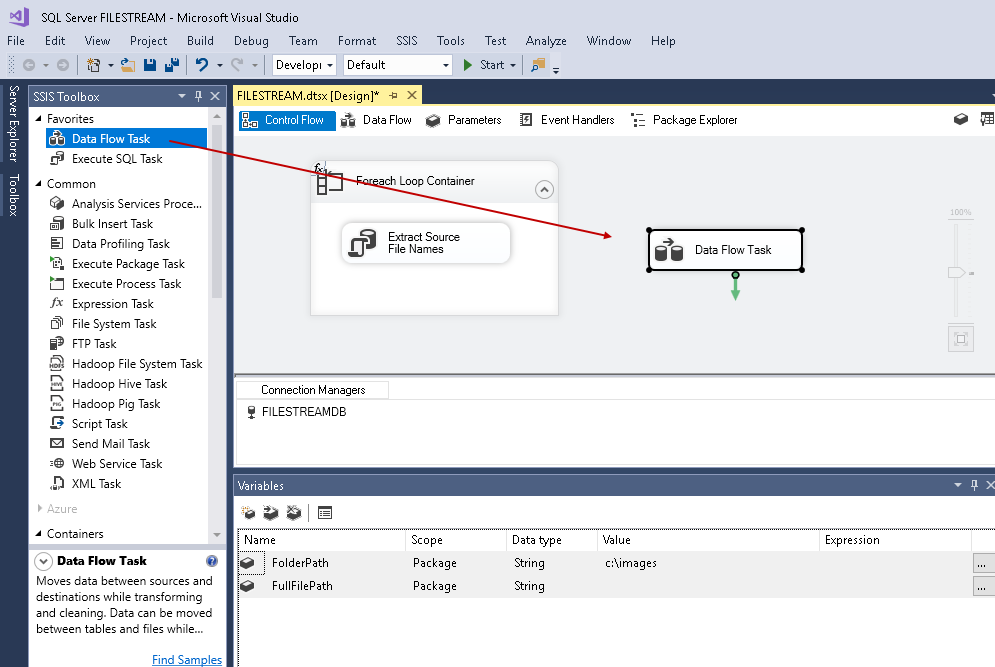Viewport: 995px width, 667px height.
Task: Open the Start button dropdown arrow
Action: (513, 65)
